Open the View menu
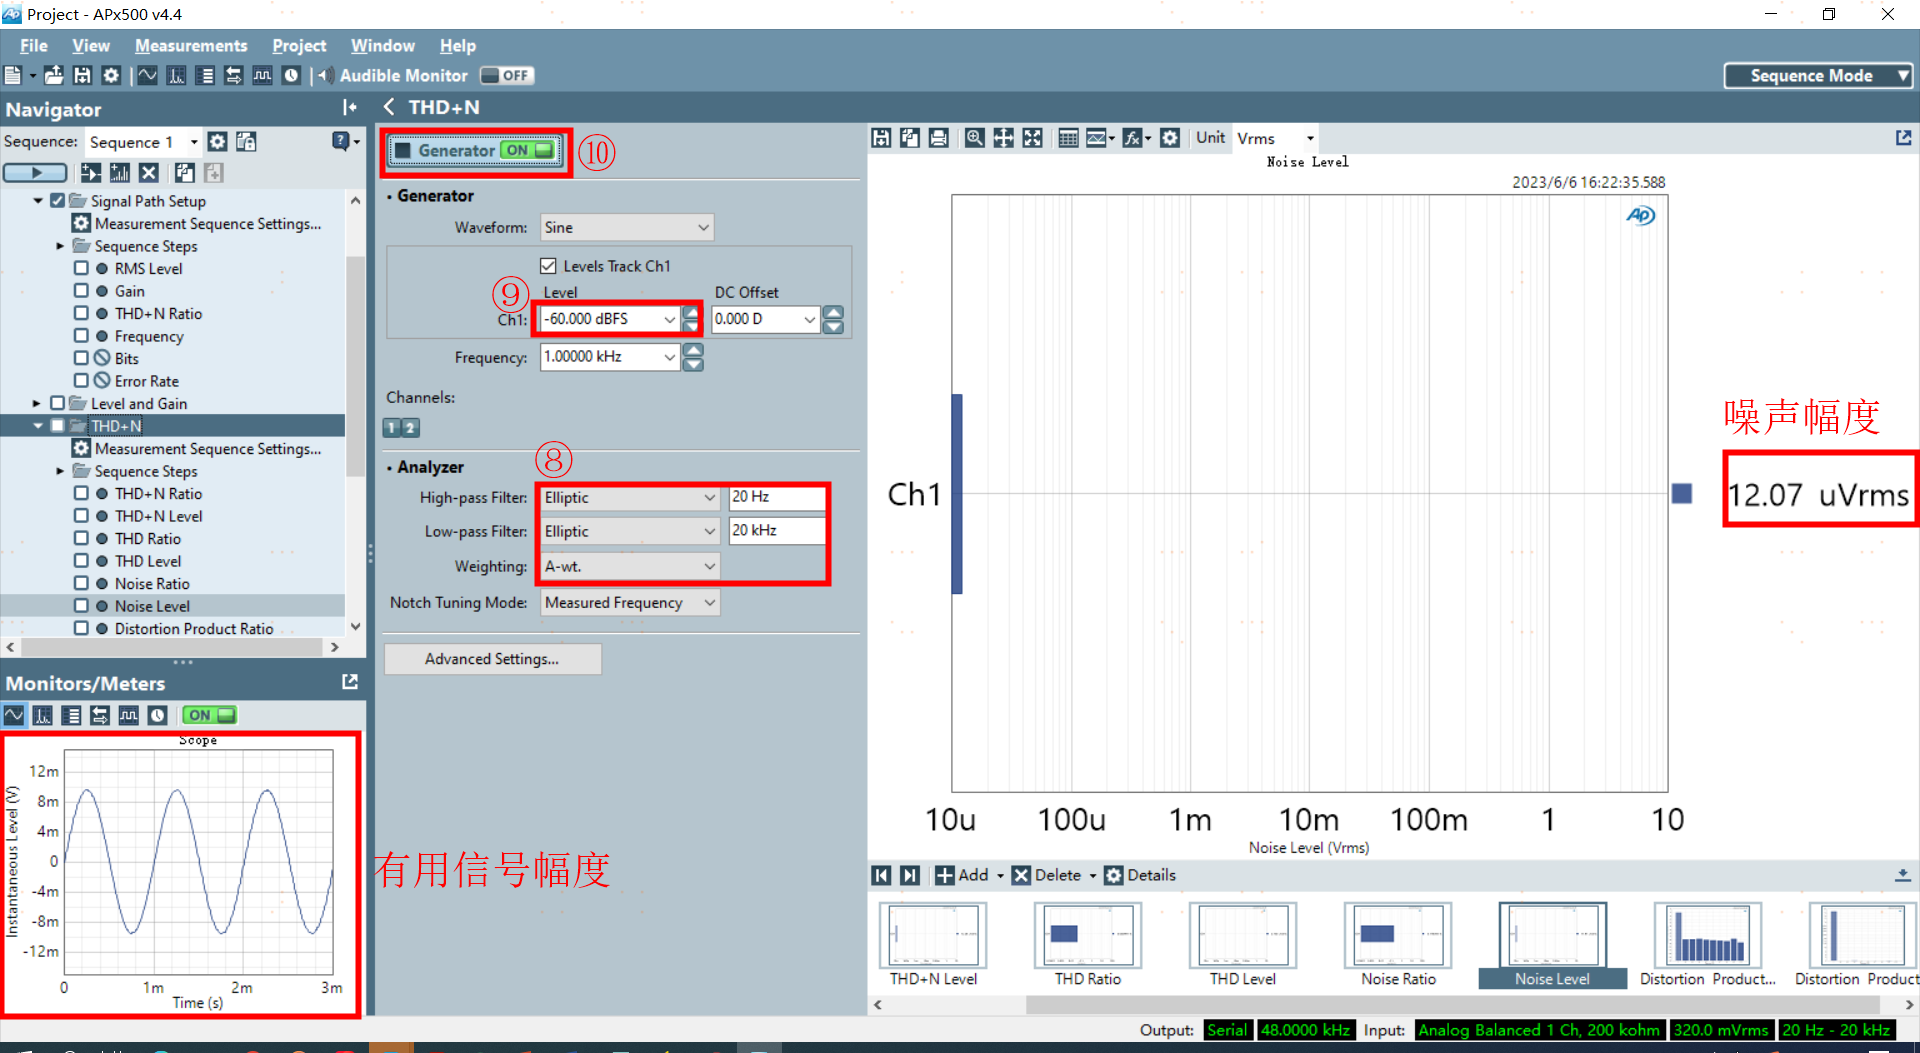The height and width of the screenshot is (1053, 1920). (x=91, y=46)
